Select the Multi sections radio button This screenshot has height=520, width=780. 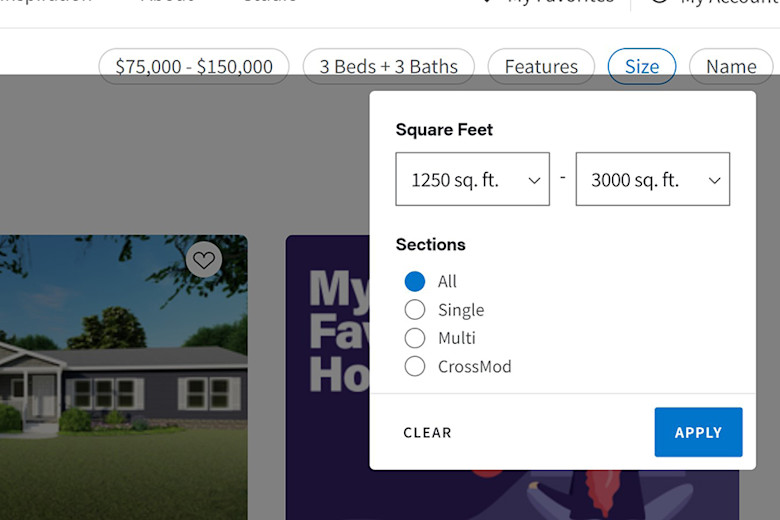(x=415, y=338)
